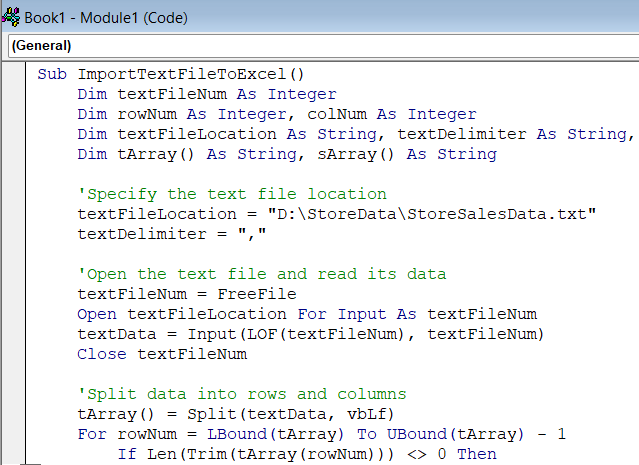This screenshot has height=465, width=639.
Task: Click the StoreSalesData.txt file path string
Action: [x=432, y=214]
